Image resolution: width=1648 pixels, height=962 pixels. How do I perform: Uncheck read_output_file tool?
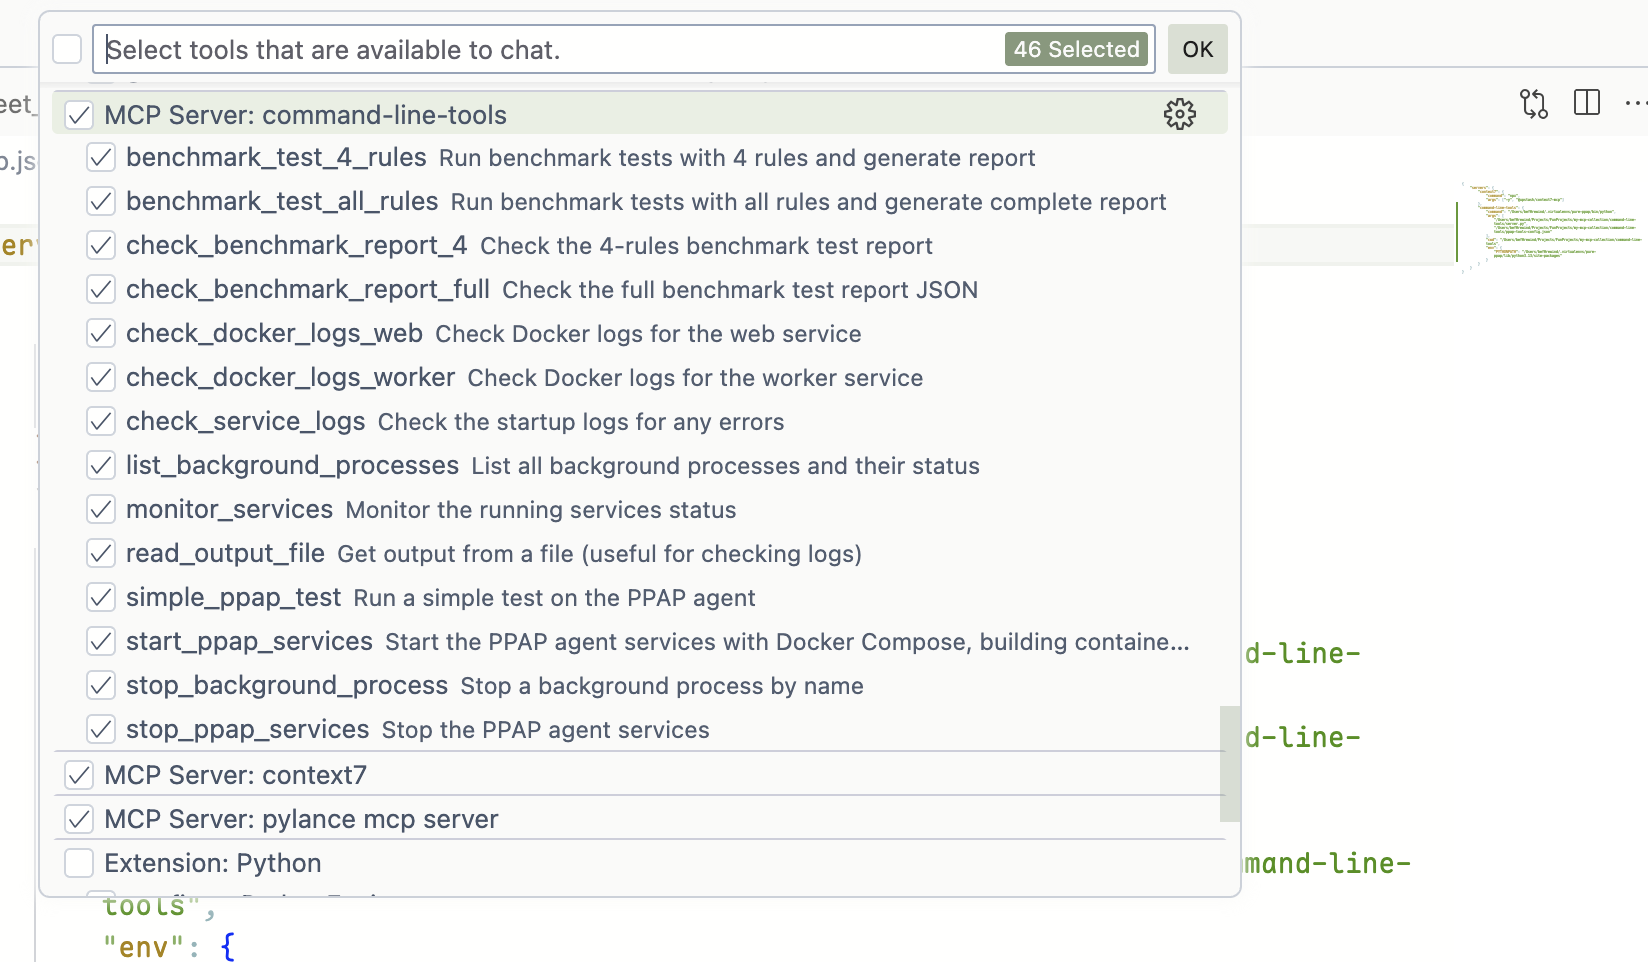(101, 554)
